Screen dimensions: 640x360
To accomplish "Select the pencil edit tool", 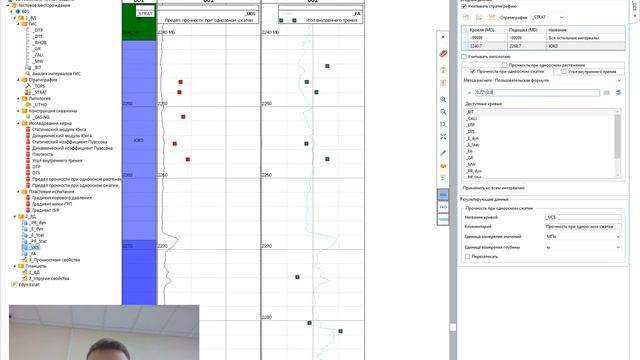I will tap(443, 153).
